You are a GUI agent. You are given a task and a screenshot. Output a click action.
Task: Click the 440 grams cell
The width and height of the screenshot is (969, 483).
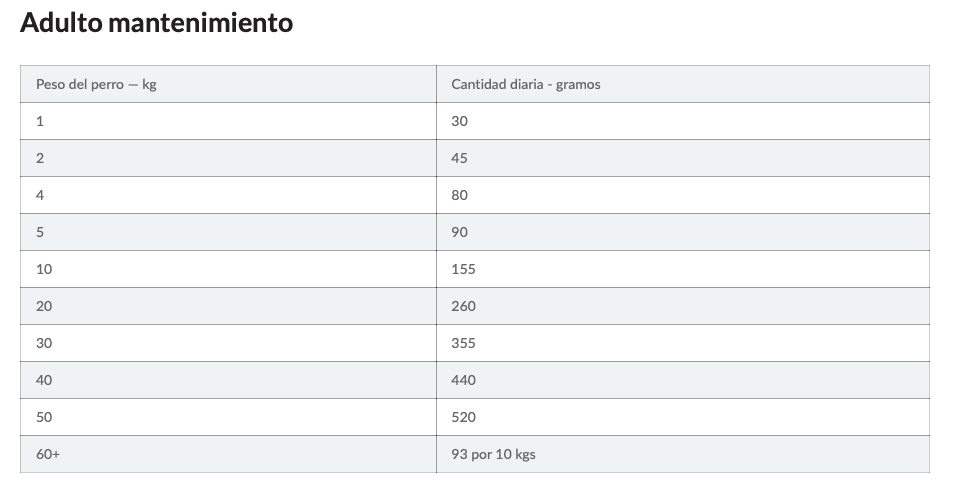(x=683, y=380)
